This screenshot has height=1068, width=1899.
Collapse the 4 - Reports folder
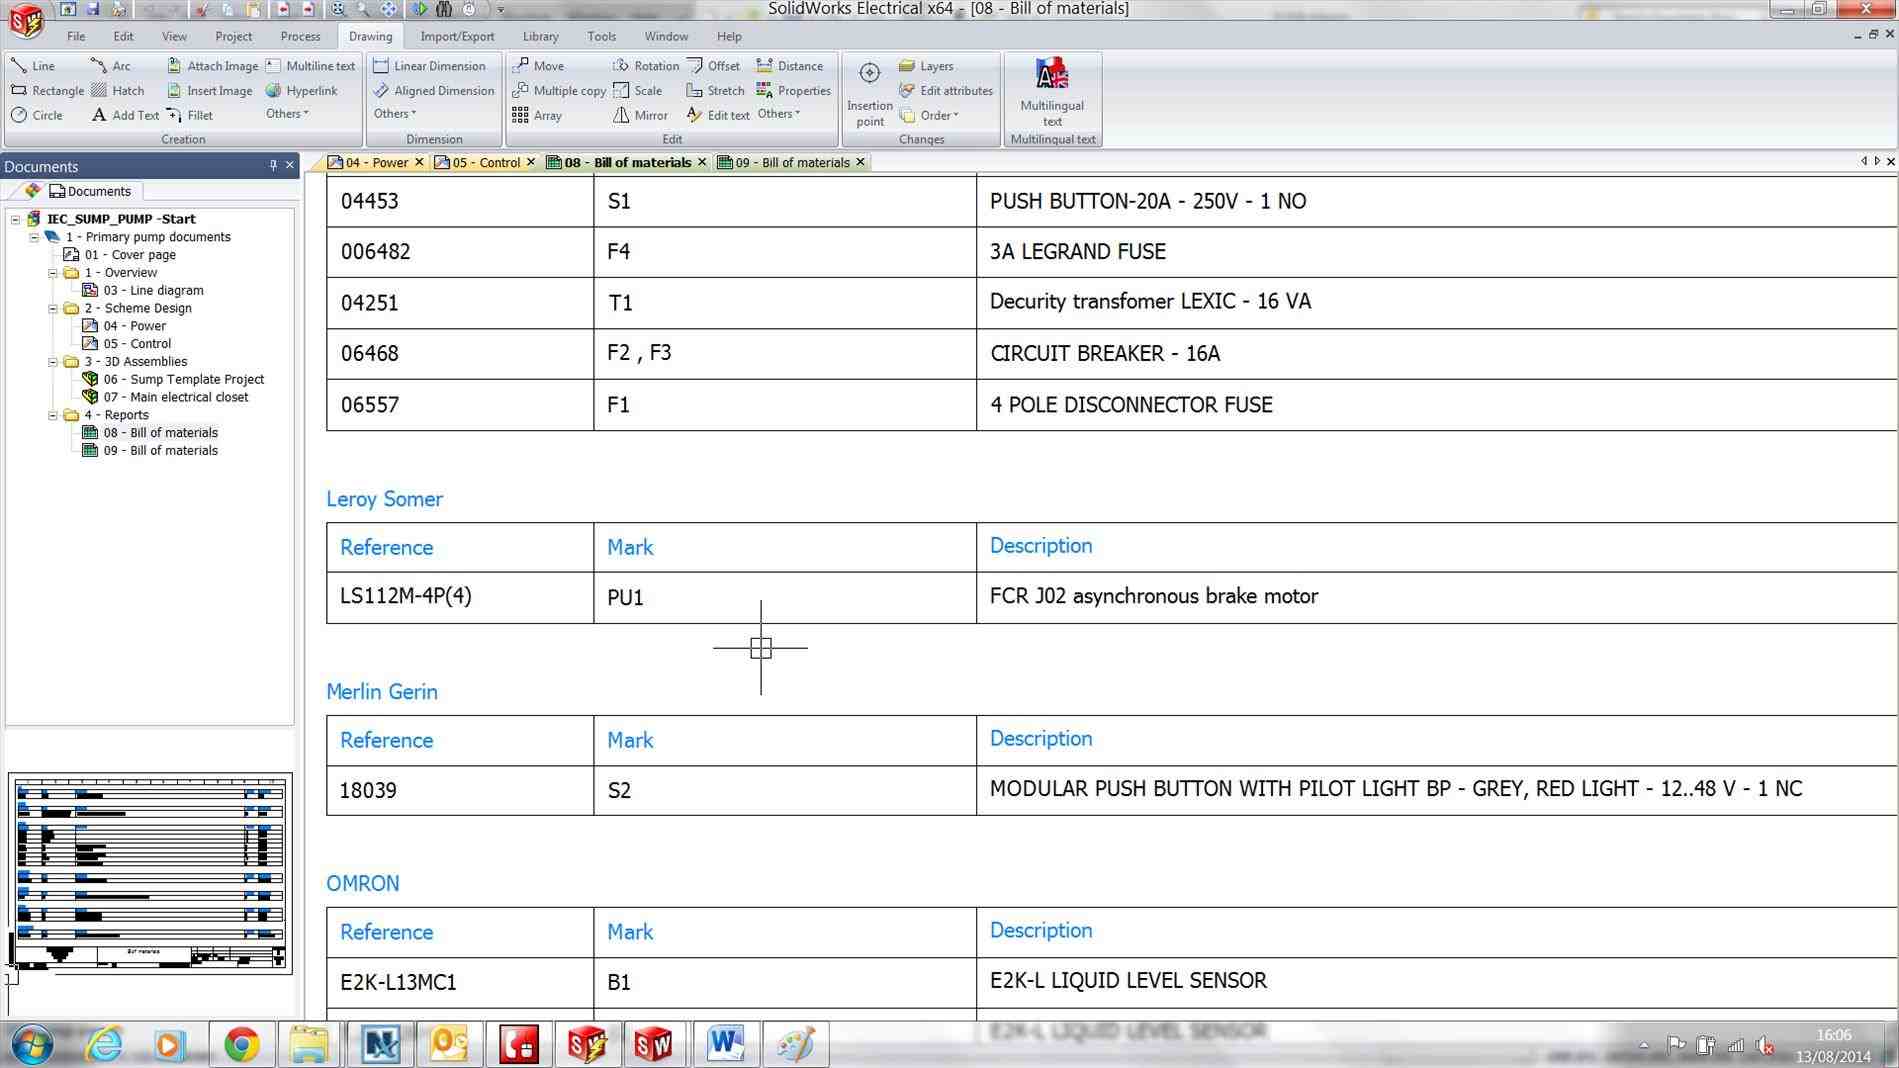point(53,415)
